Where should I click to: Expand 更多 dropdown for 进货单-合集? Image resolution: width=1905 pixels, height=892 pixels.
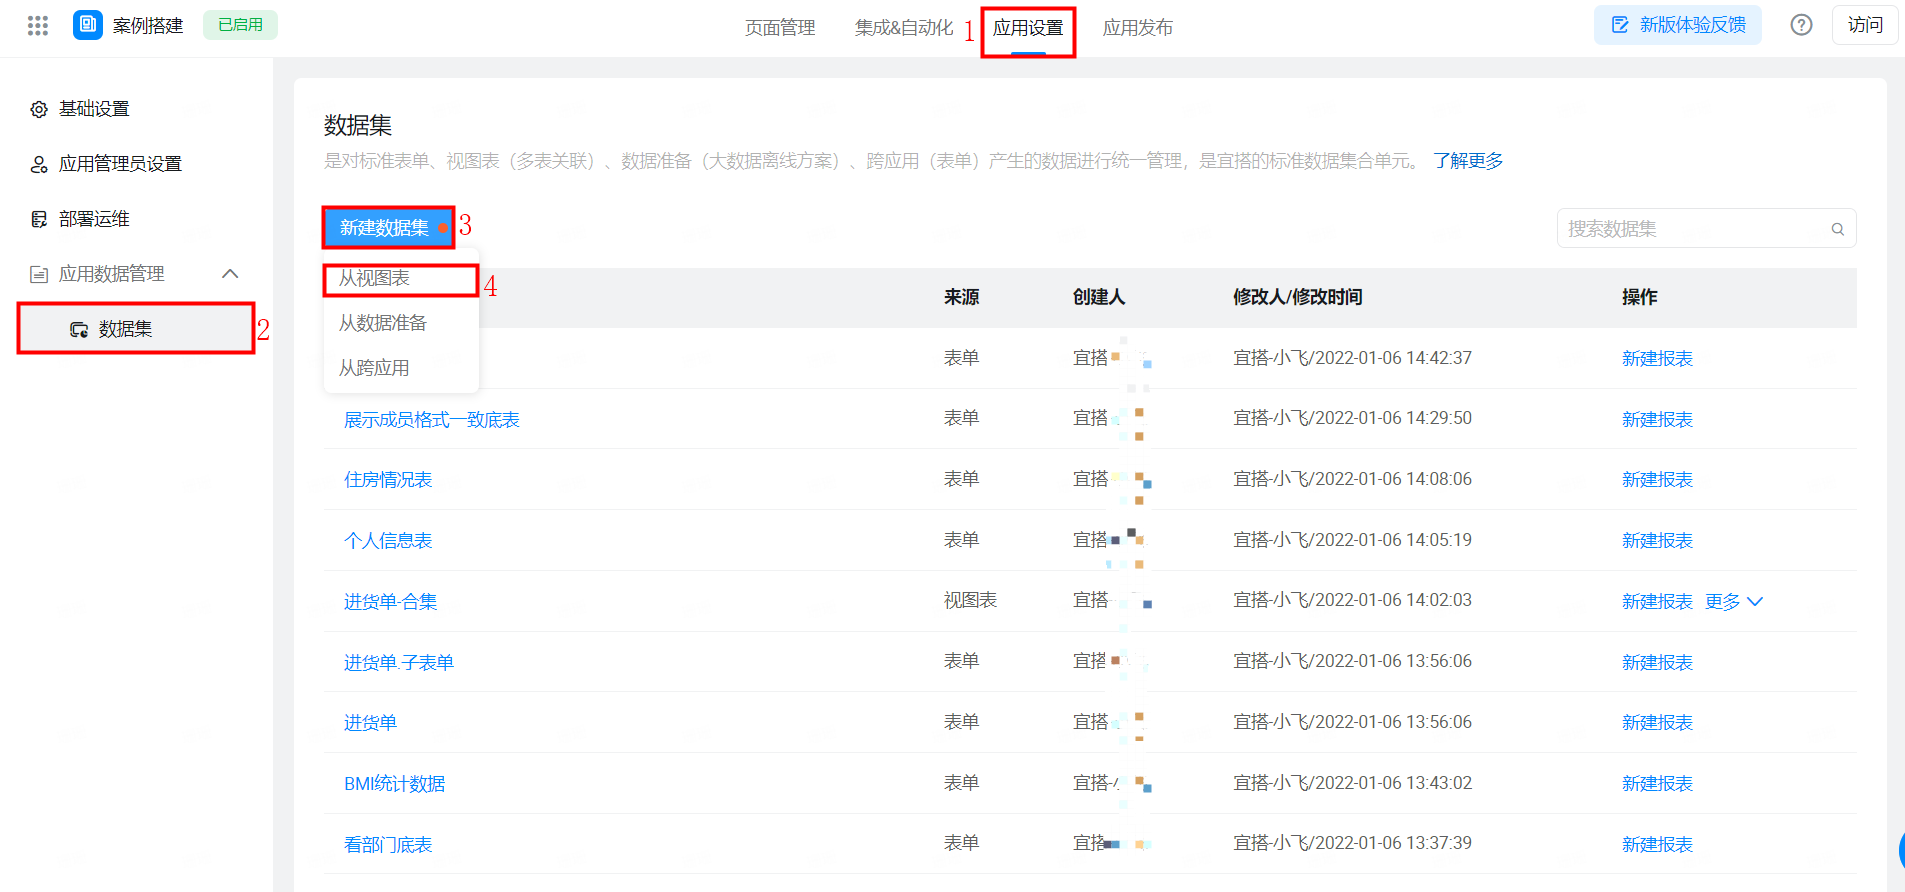point(1734,601)
